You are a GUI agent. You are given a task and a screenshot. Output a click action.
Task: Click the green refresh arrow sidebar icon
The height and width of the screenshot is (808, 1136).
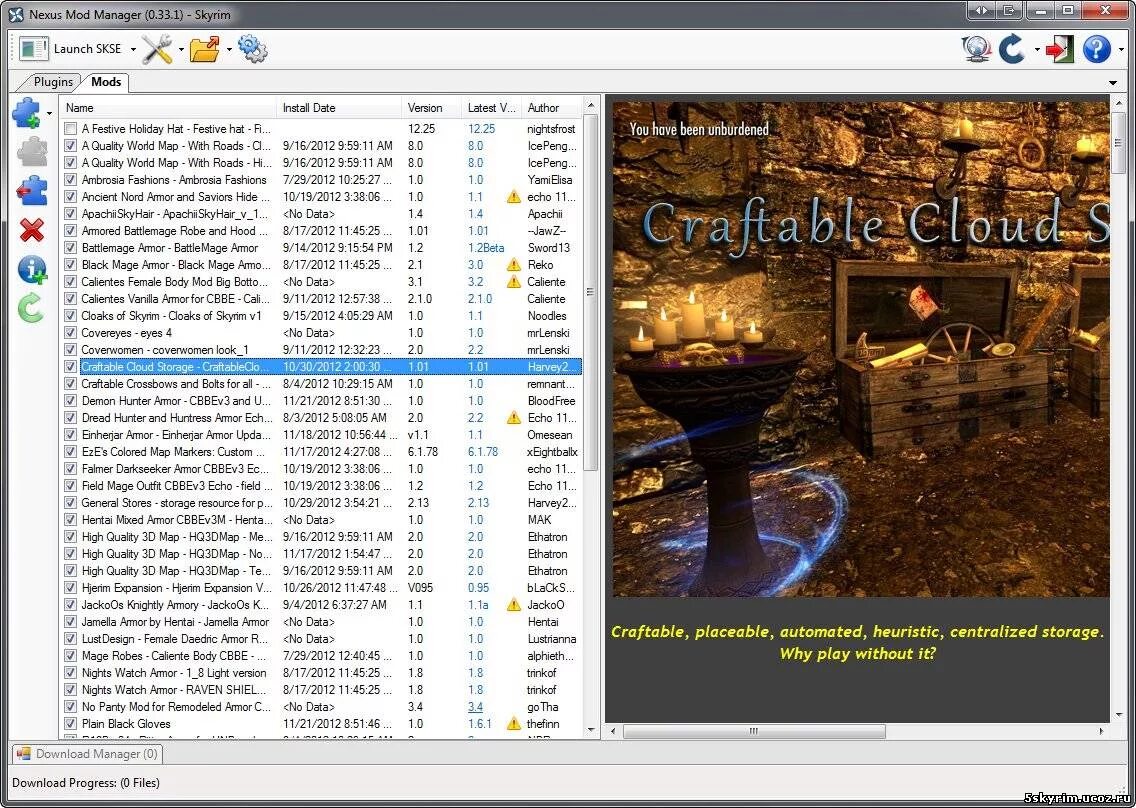pyautogui.click(x=30, y=309)
